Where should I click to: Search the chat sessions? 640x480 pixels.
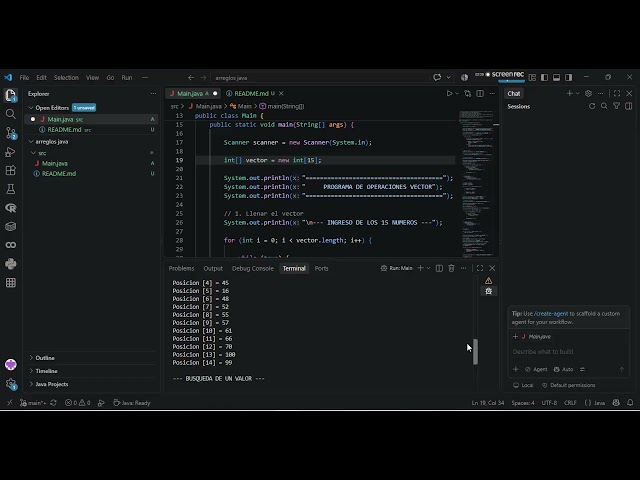coord(604,106)
